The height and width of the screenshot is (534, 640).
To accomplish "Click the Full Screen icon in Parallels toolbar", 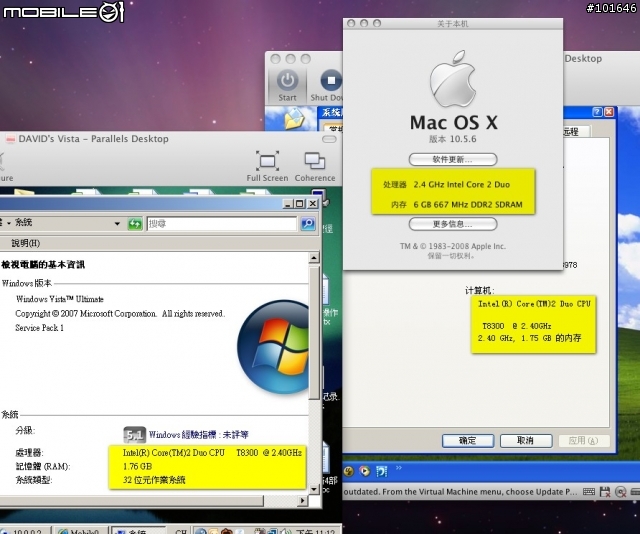I will coord(267,161).
